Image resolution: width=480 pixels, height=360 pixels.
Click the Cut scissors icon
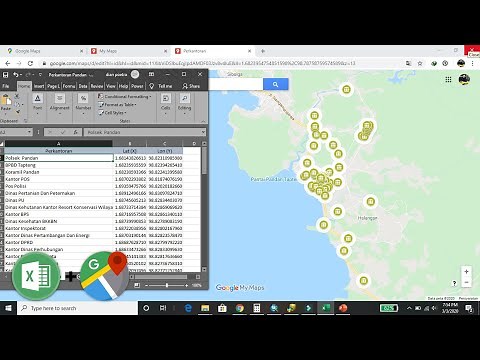pos(17,96)
